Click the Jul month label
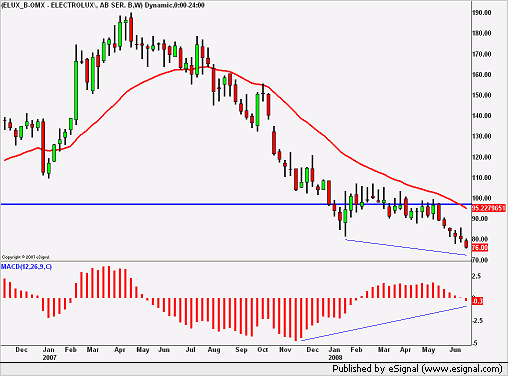This screenshot has height=376, width=508. point(190,350)
